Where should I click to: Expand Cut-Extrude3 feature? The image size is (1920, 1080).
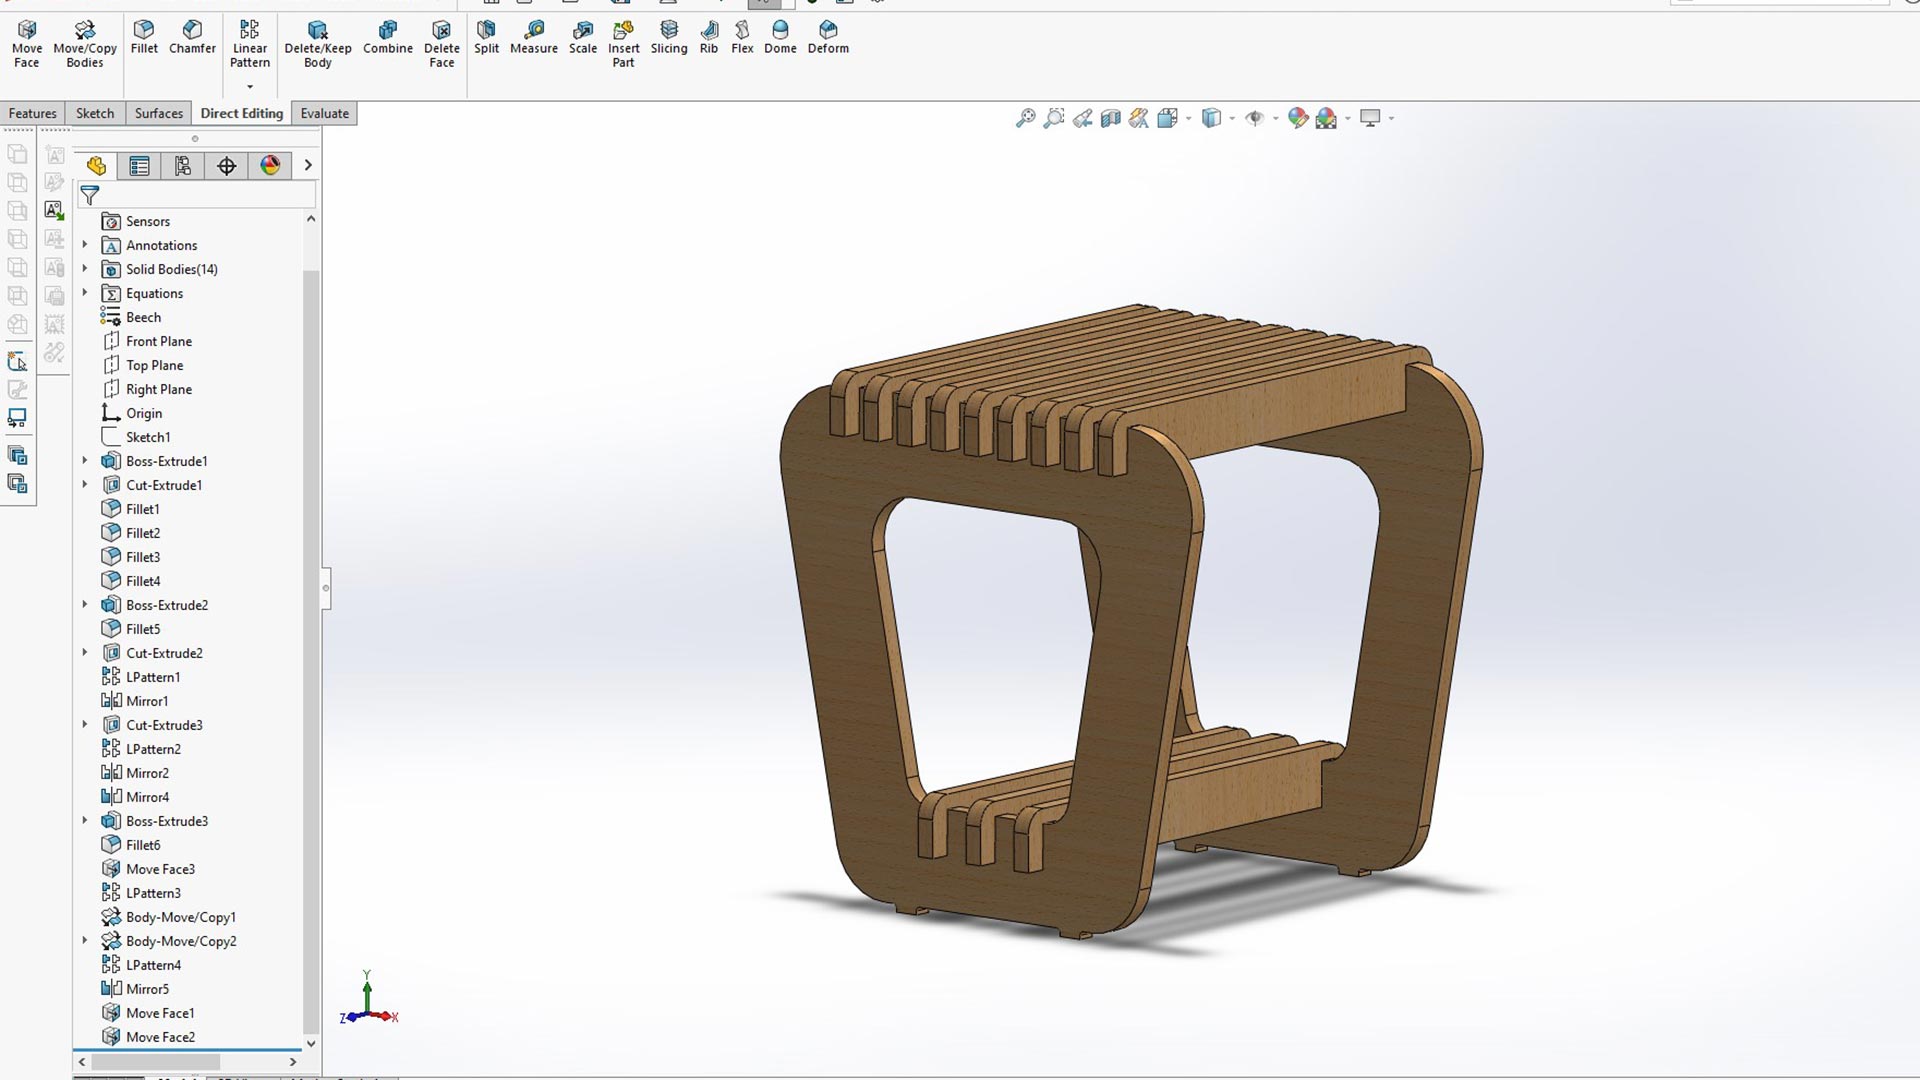click(85, 725)
